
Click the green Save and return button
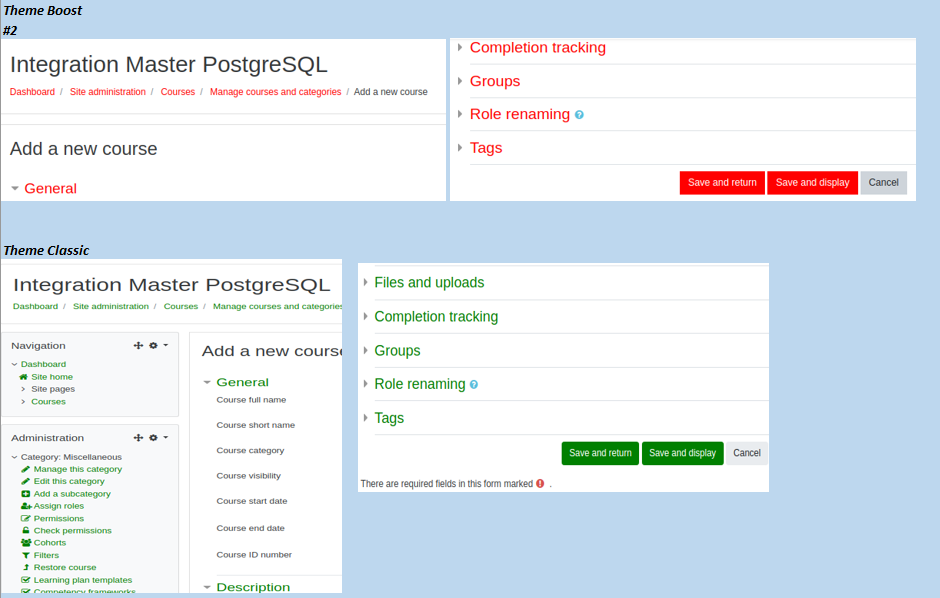point(600,453)
